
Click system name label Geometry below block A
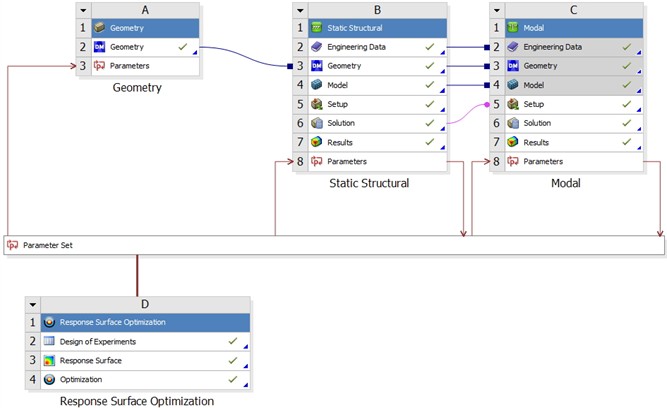coord(137,88)
